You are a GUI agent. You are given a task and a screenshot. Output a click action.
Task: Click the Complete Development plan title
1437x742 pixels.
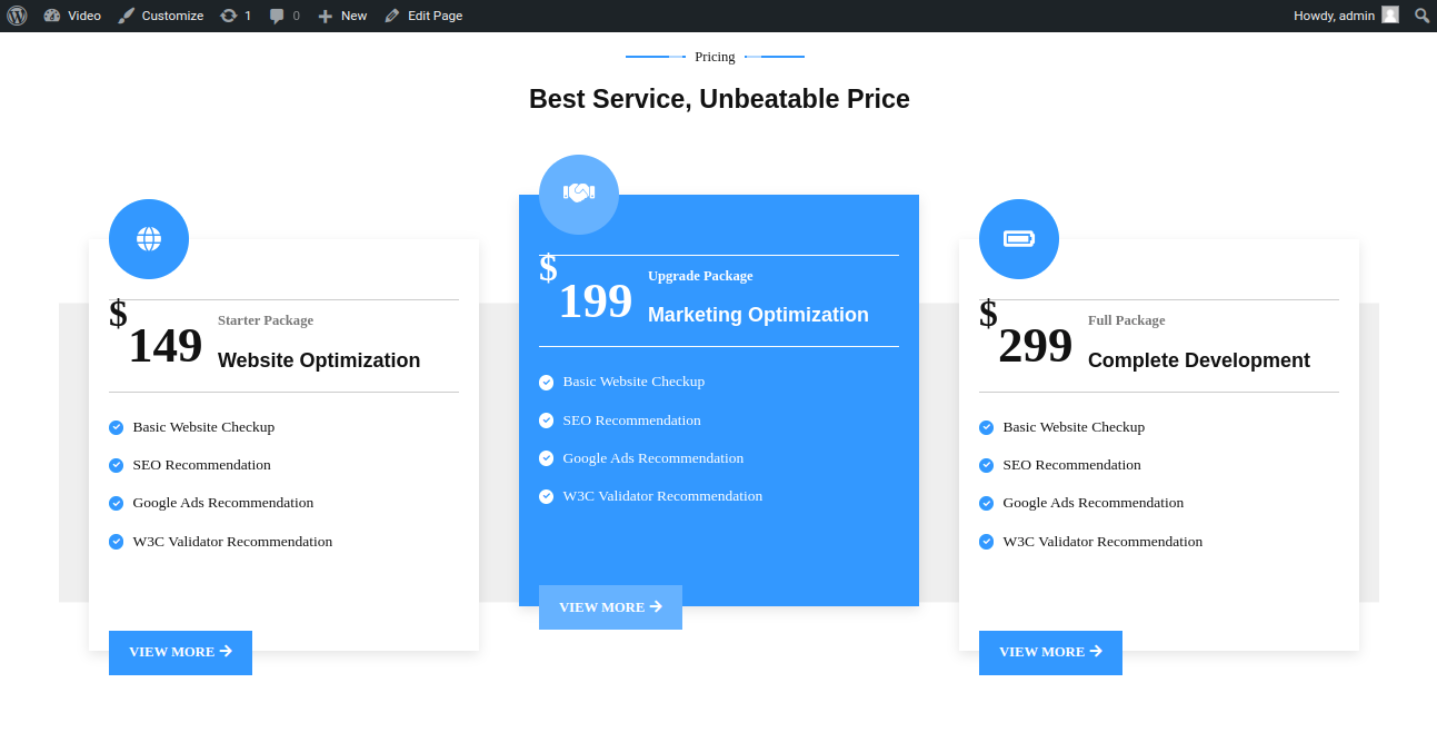pyautogui.click(x=1198, y=360)
